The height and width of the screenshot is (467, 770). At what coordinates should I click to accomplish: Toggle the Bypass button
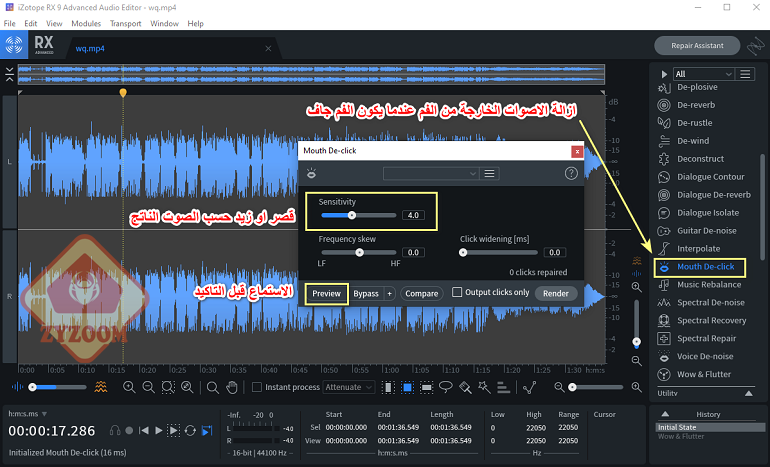pyautogui.click(x=366, y=294)
